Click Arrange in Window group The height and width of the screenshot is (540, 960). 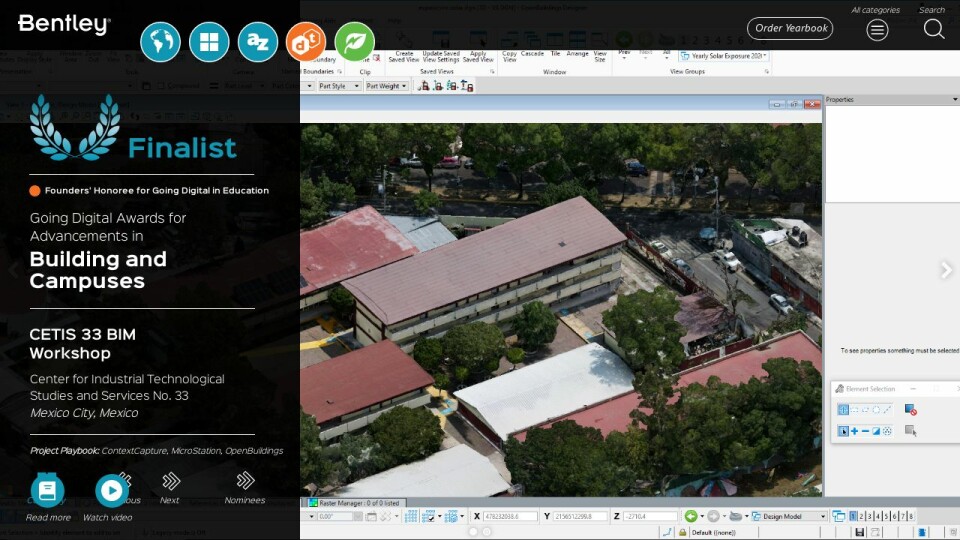(x=577, y=54)
